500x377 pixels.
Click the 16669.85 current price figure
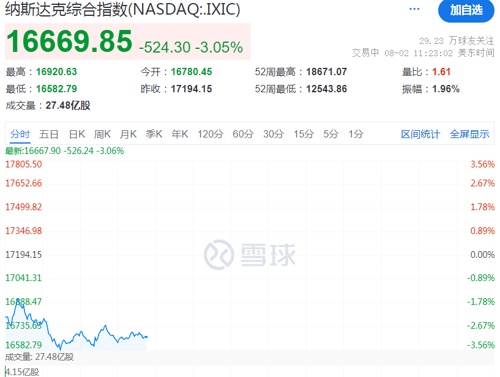tap(69, 41)
